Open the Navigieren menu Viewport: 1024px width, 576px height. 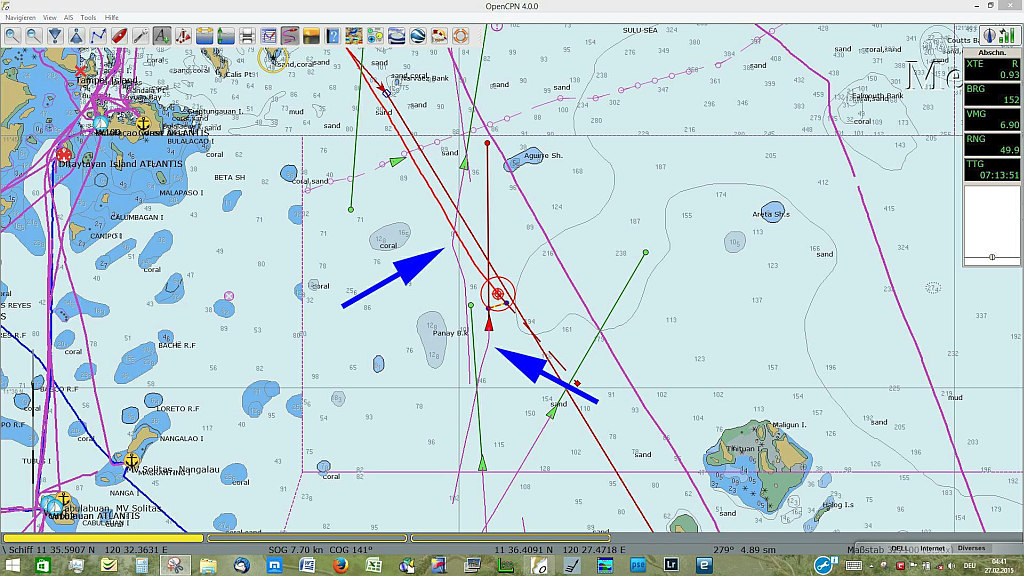click(x=20, y=18)
